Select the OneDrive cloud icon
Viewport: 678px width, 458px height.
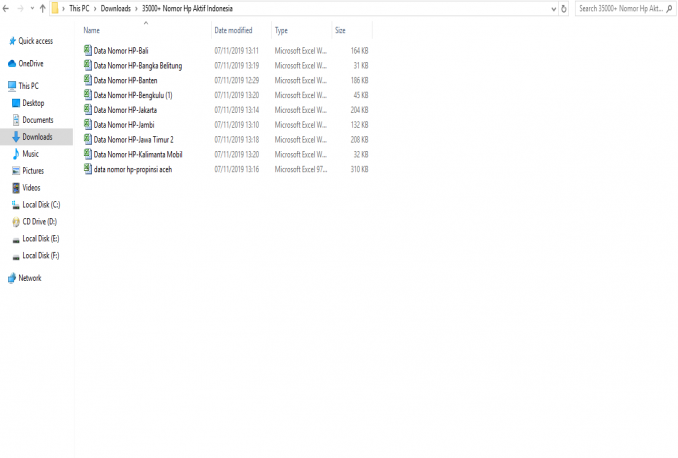[11, 63]
